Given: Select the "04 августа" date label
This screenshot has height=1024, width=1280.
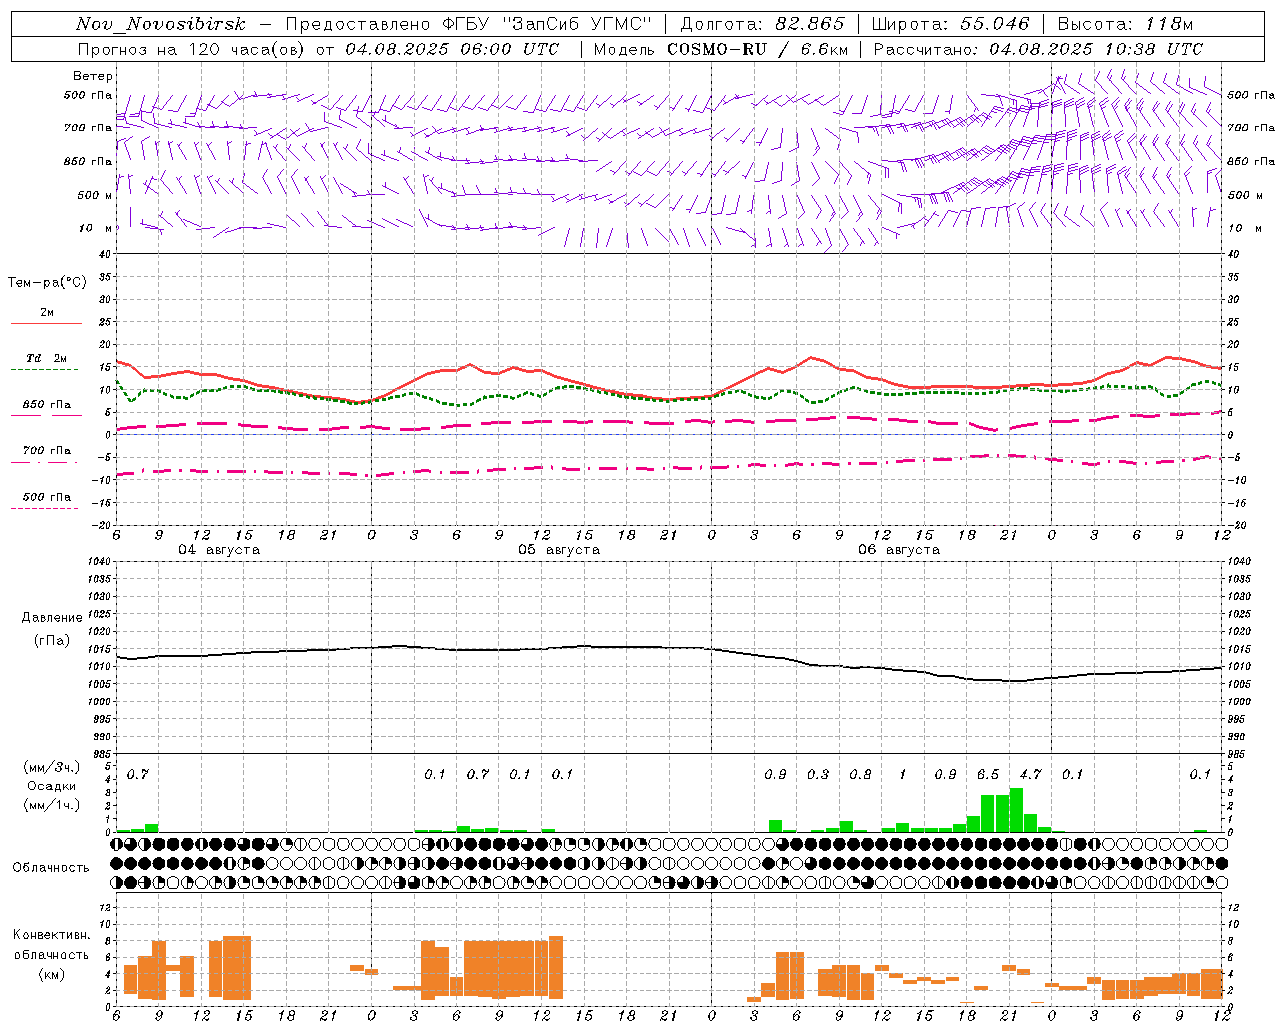Looking at the screenshot, I should click(x=219, y=550).
